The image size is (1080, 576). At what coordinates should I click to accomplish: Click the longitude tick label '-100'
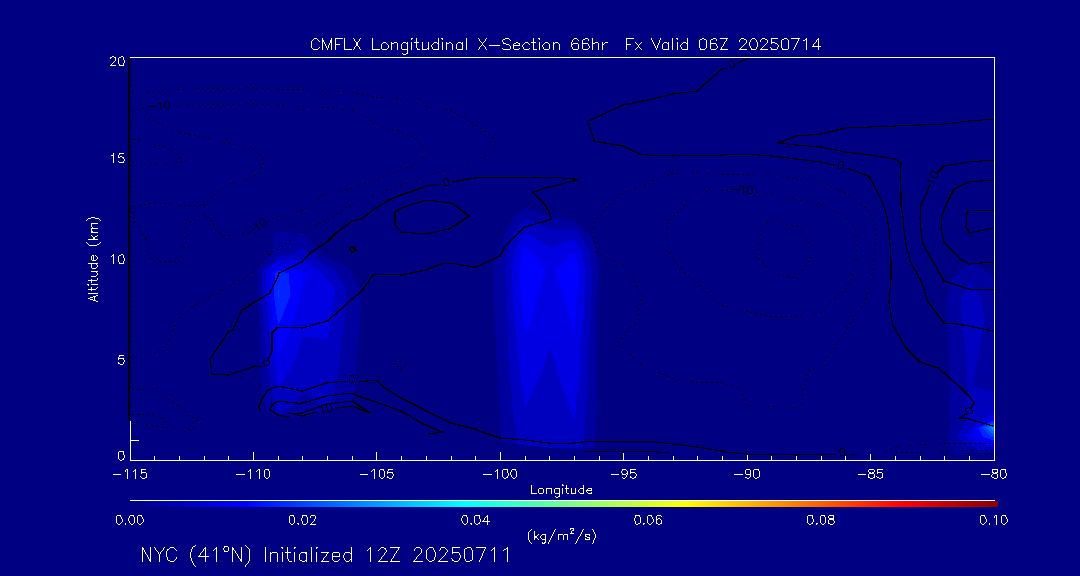(x=500, y=475)
